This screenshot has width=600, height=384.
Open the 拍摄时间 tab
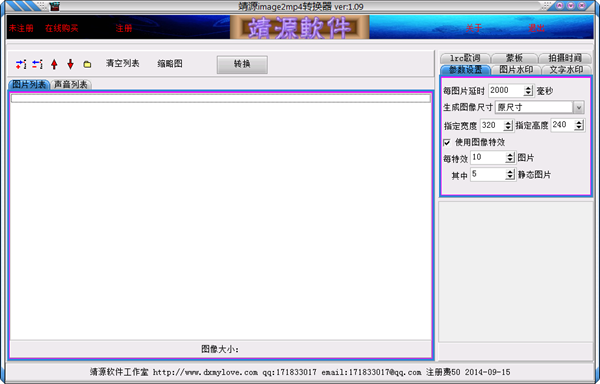pos(565,58)
